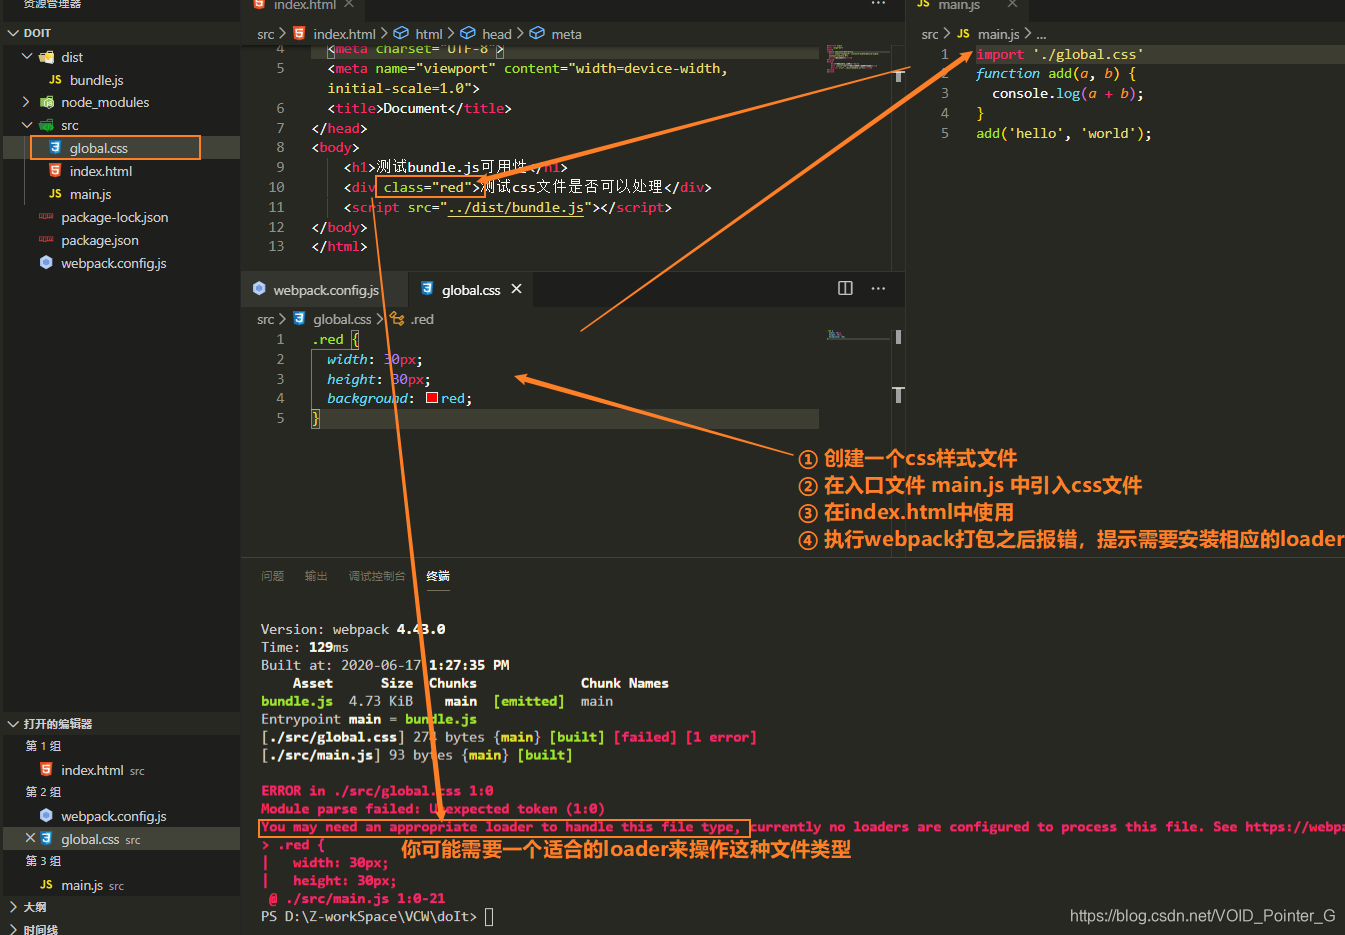Split the global.css editor pane
Image resolution: width=1345 pixels, height=935 pixels.
click(x=845, y=288)
